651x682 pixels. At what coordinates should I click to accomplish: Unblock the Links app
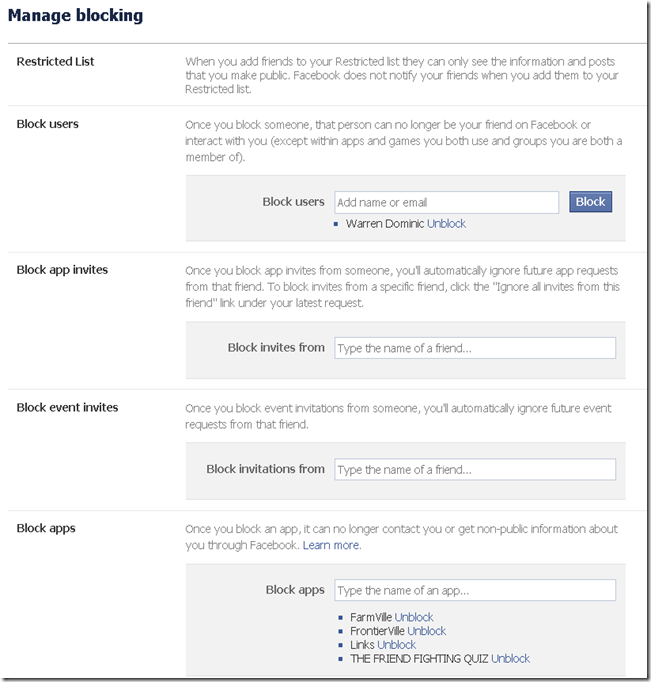396,645
